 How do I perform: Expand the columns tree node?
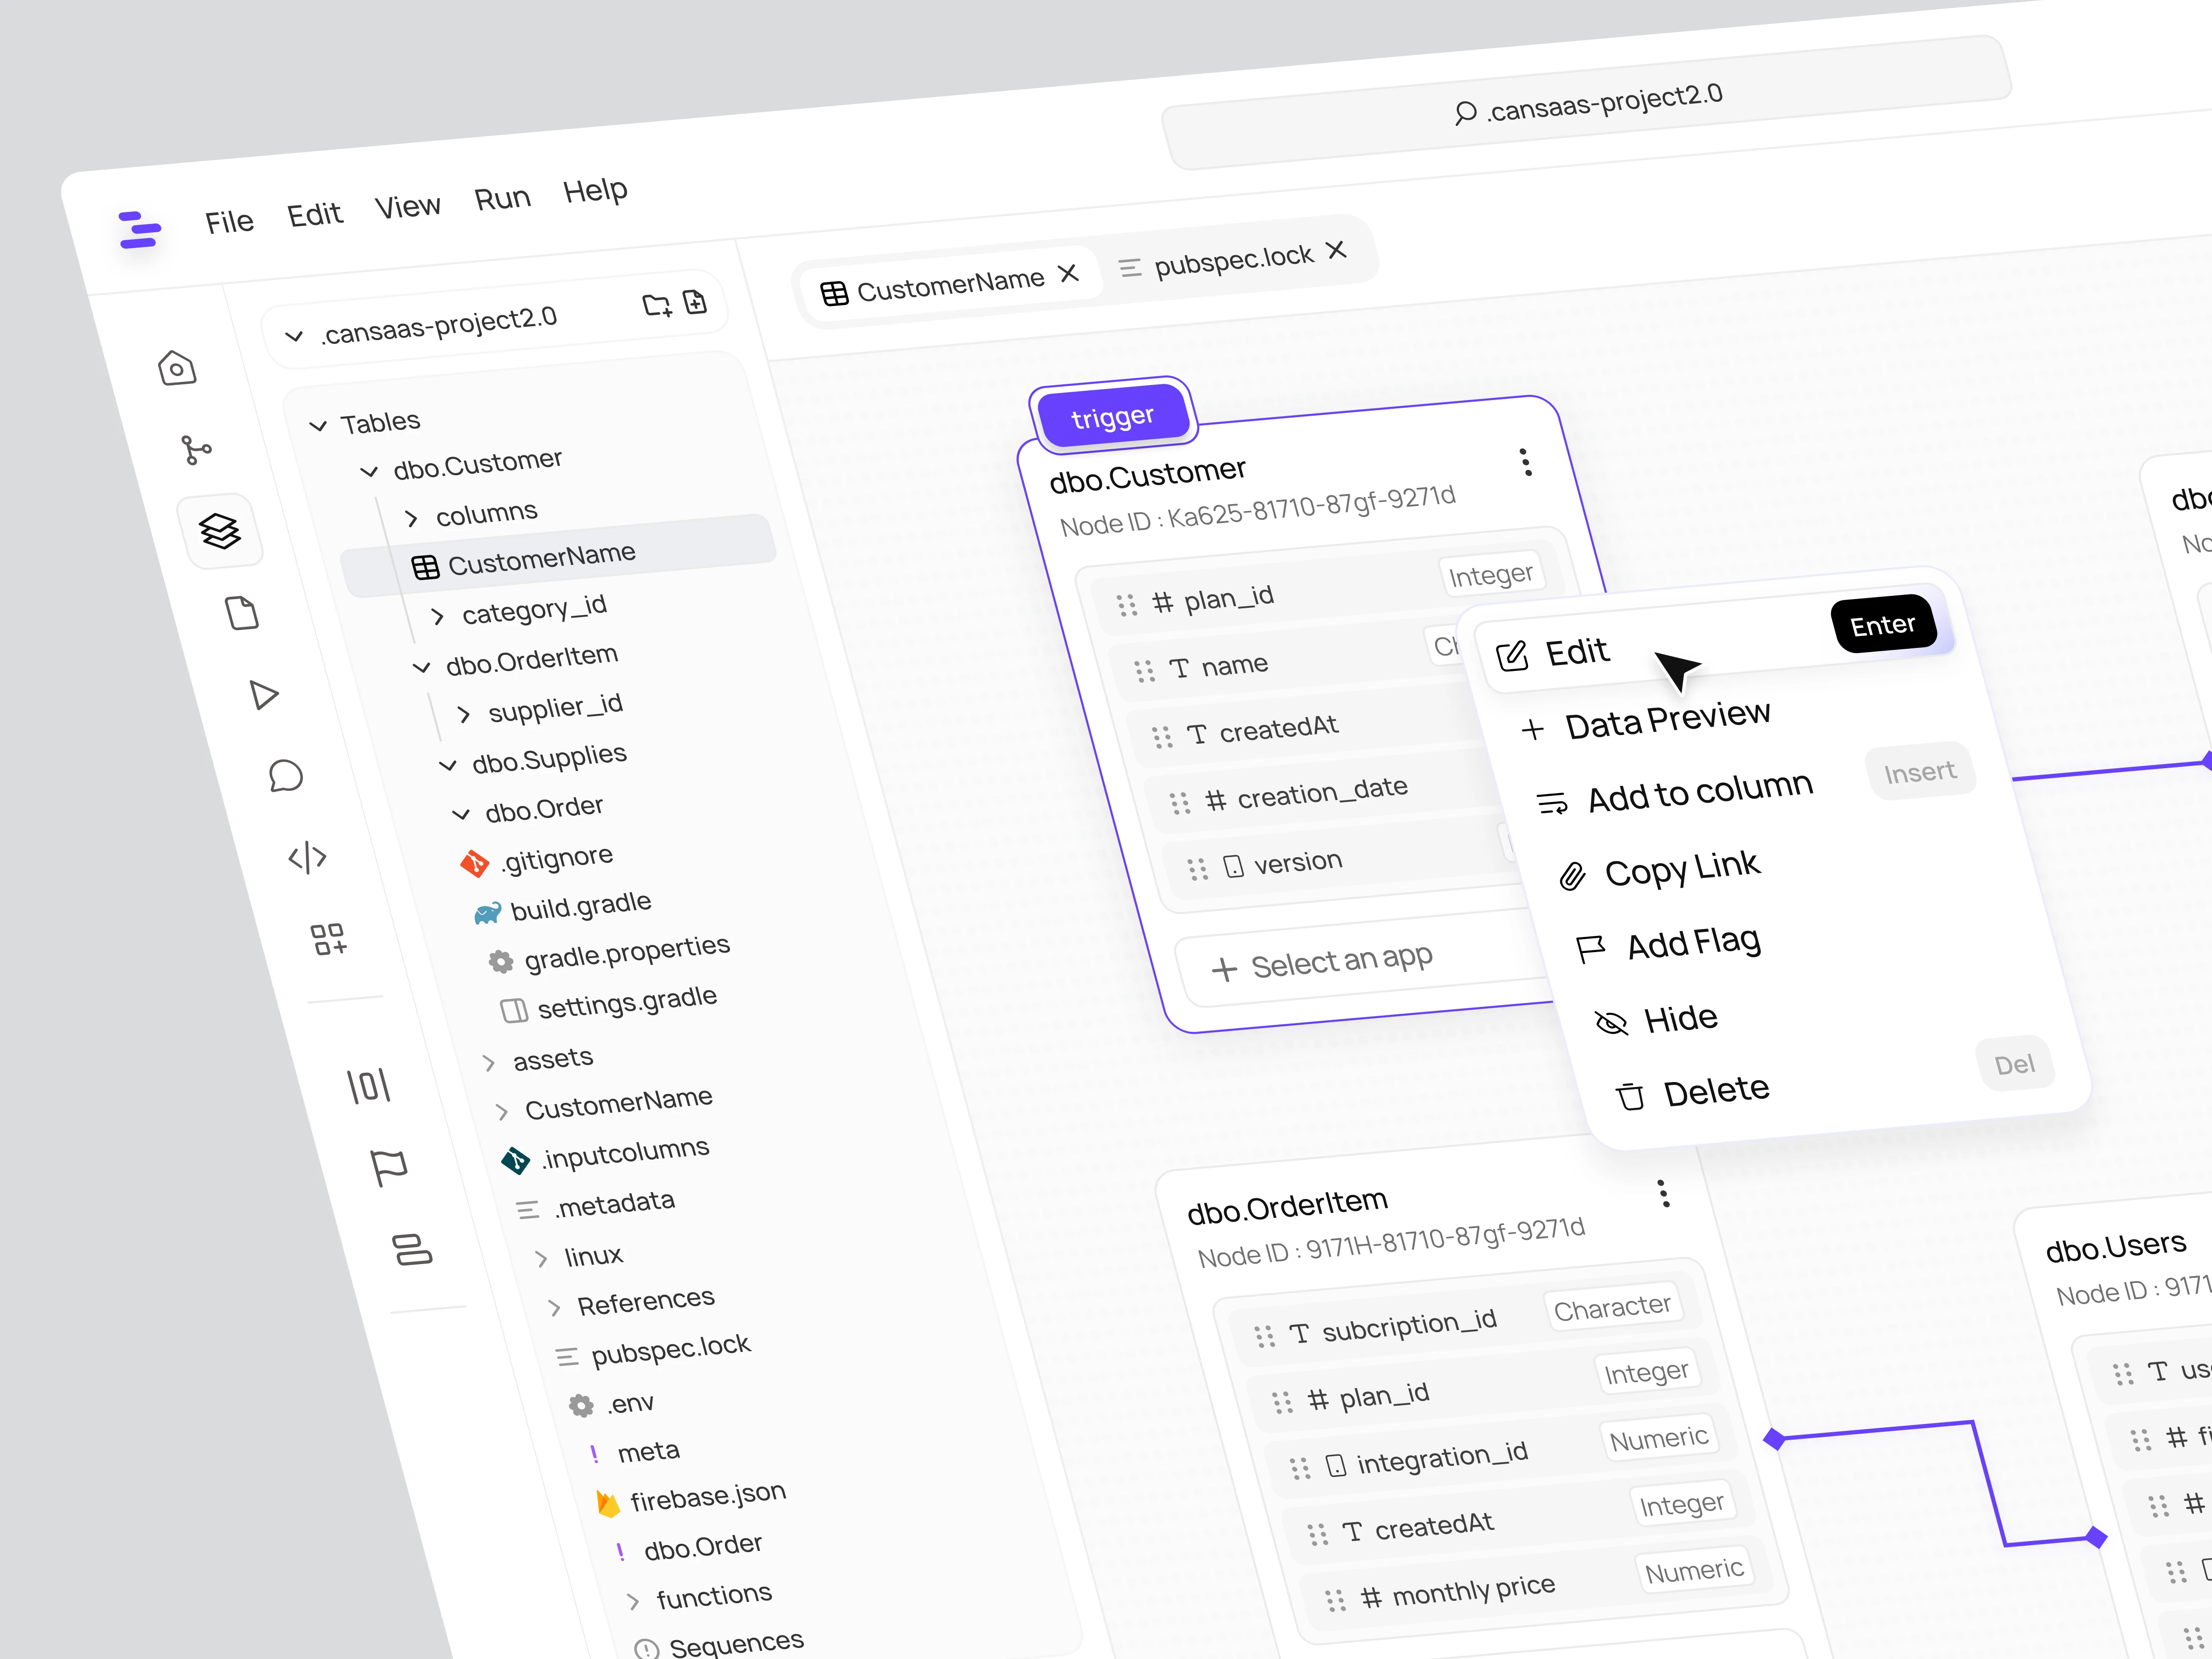click(412, 518)
